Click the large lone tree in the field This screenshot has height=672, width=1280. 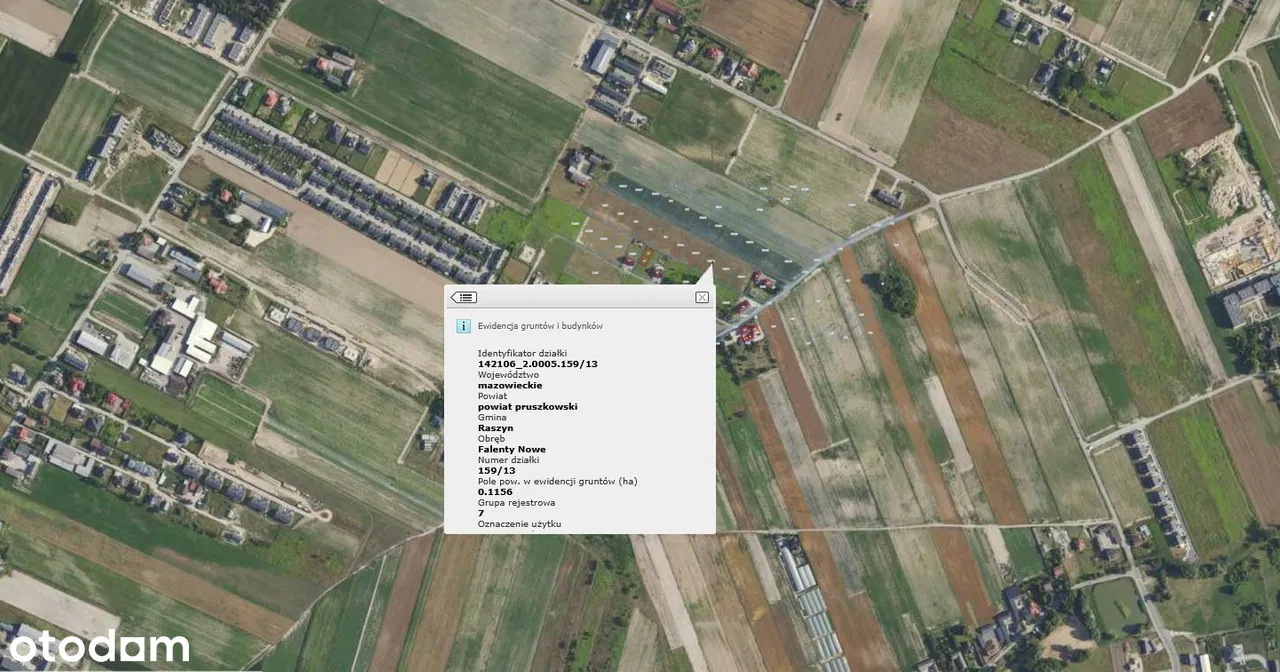[897, 292]
